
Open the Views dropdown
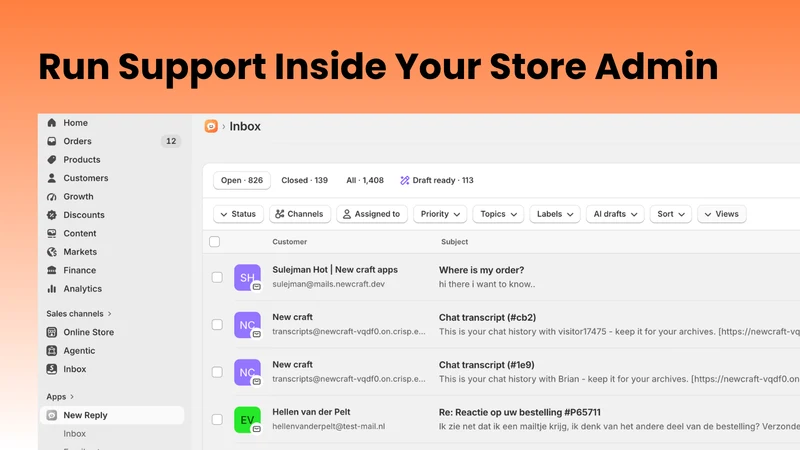[722, 214]
